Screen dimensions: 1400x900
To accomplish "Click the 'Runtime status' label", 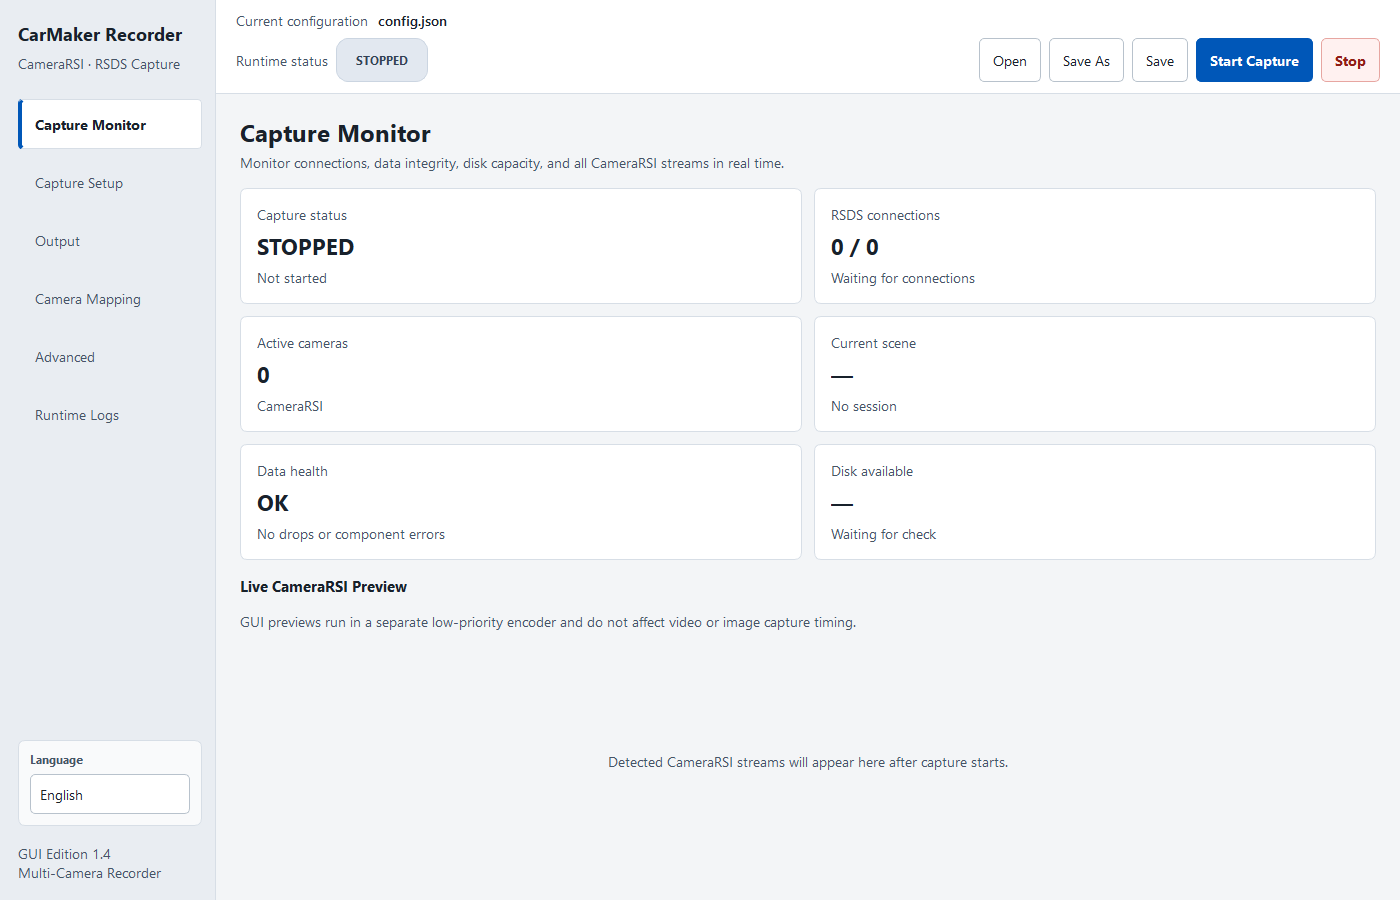I will click(282, 61).
